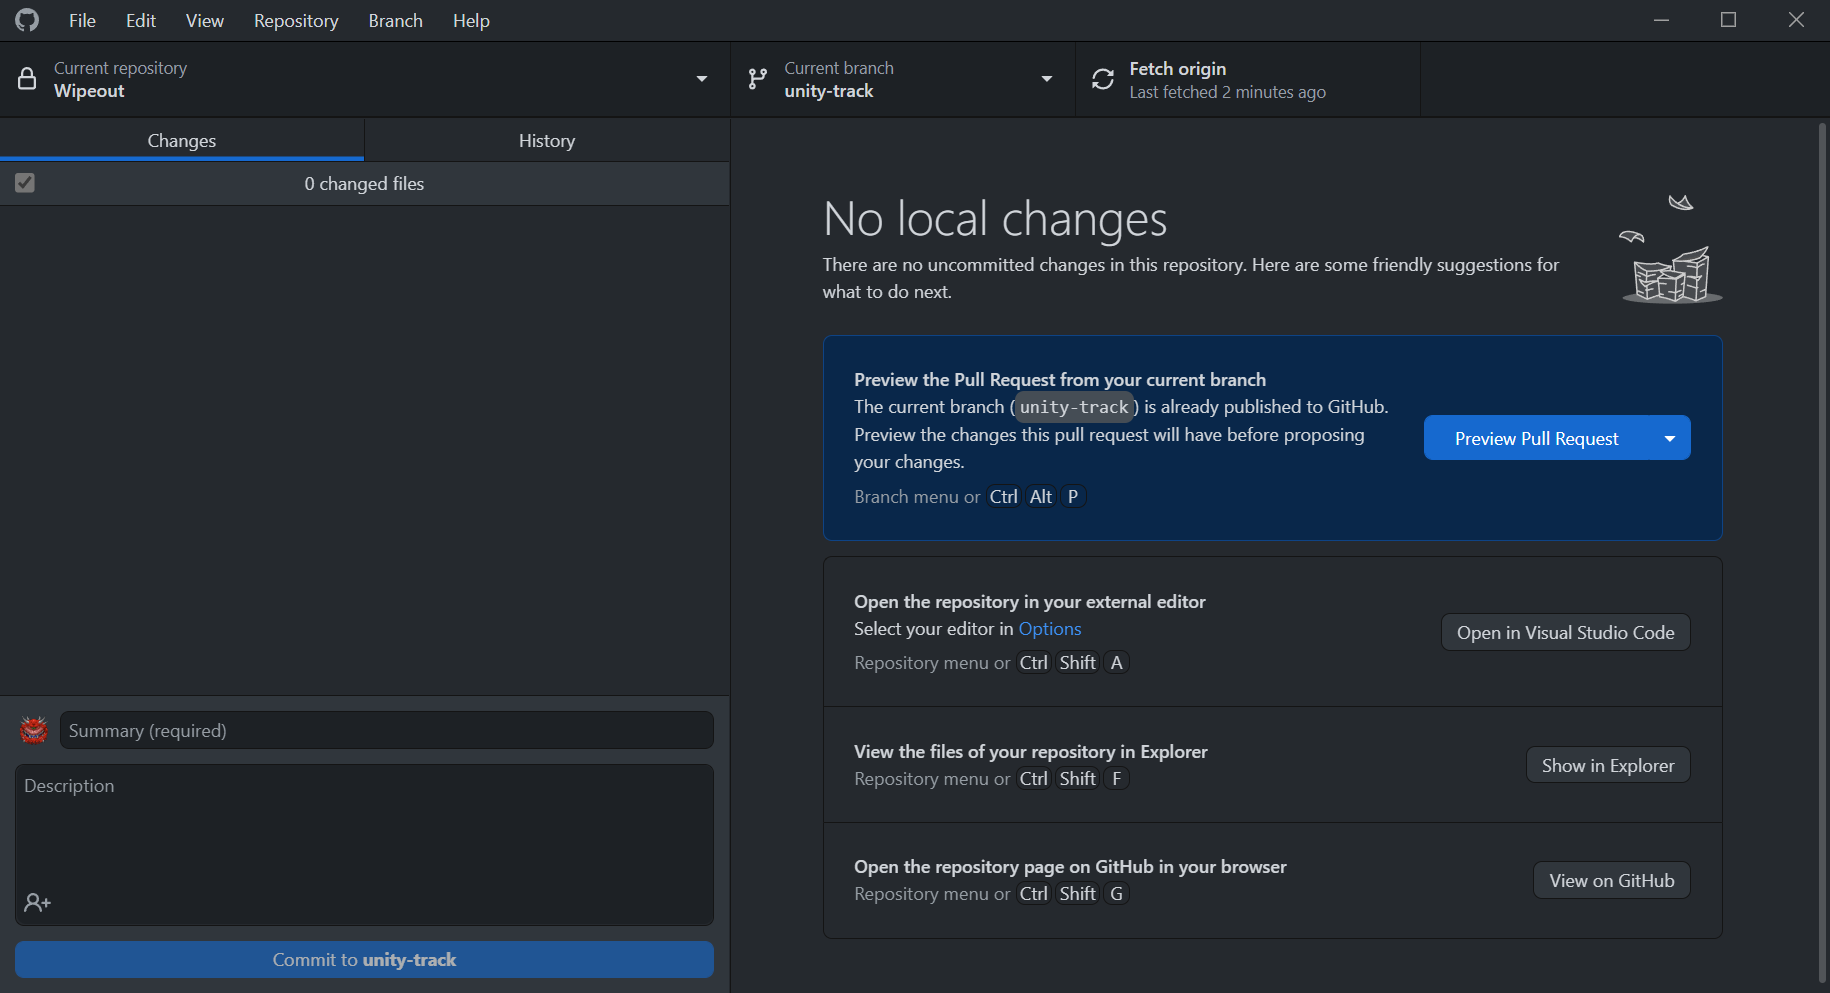Click the commit author avatar
The image size is (1830, 993).
pyautogui.click(x=33, y=730)
